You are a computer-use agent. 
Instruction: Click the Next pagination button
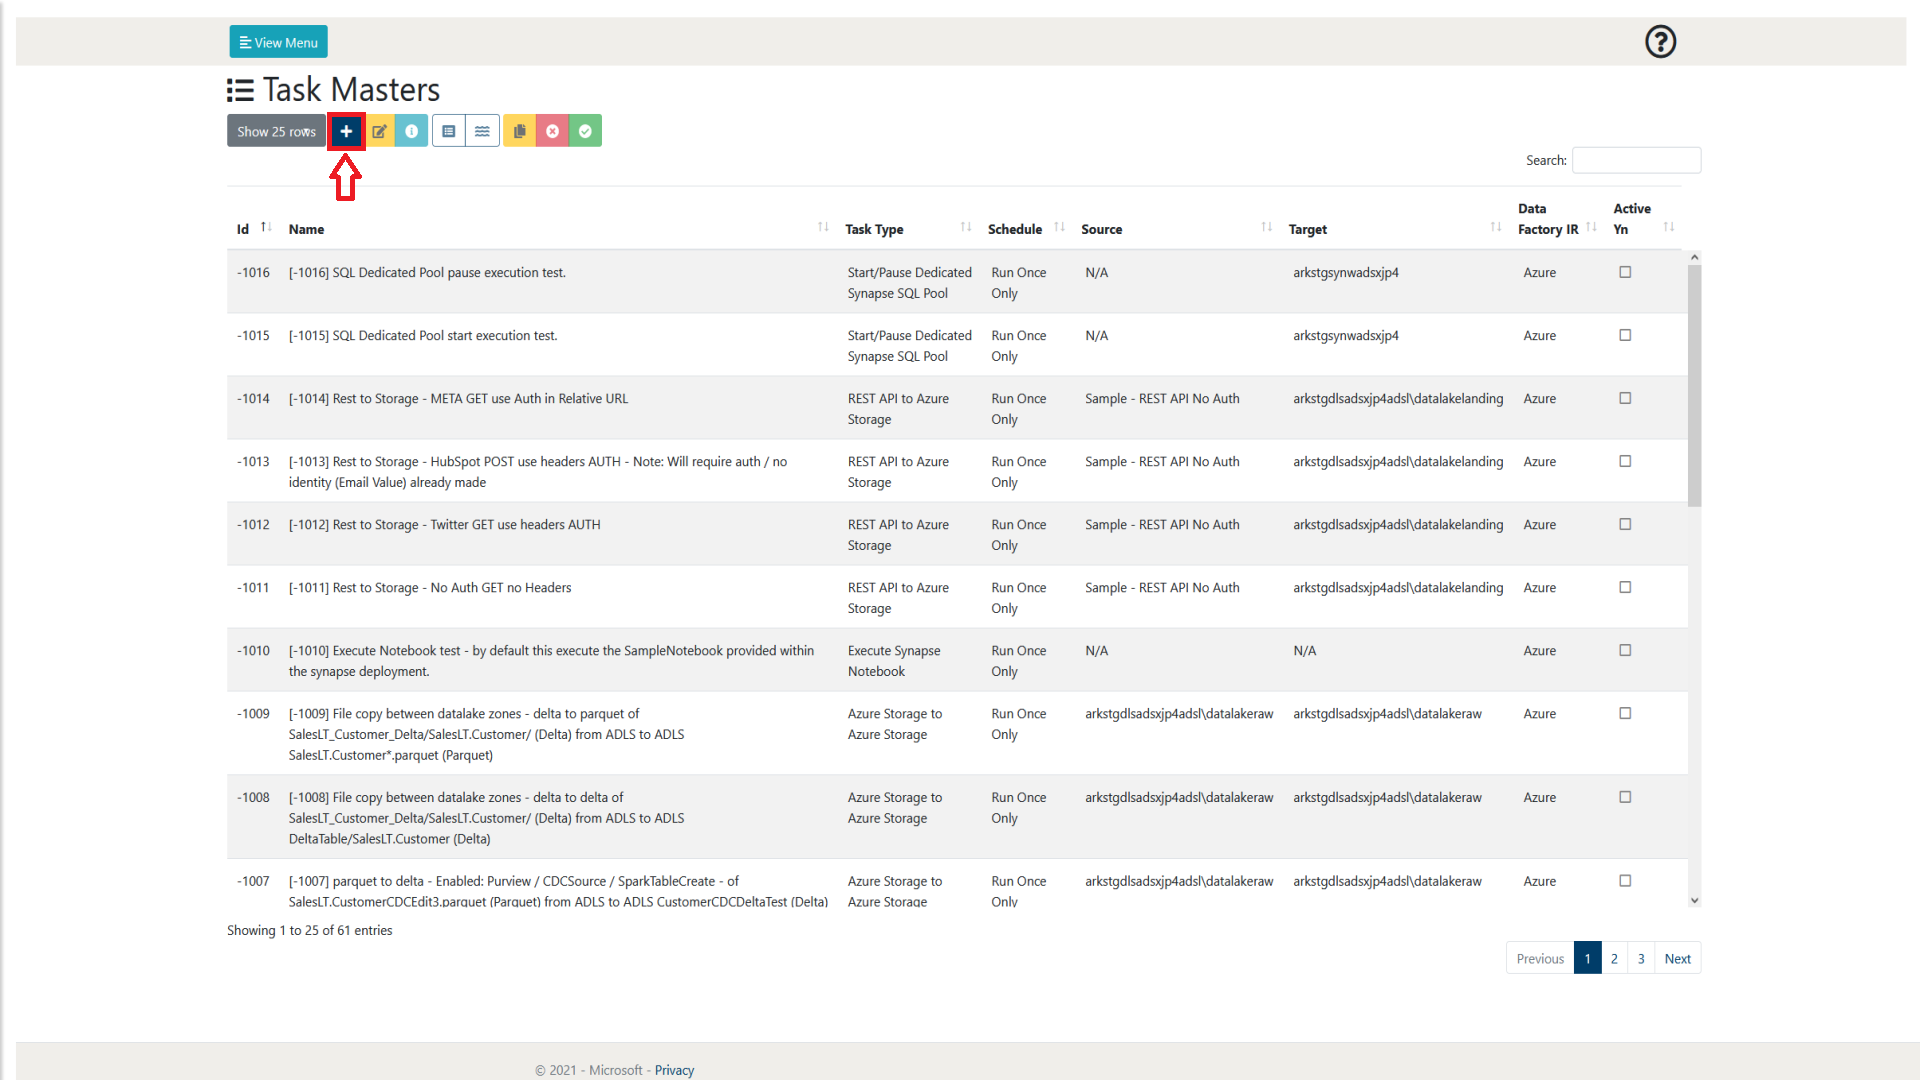pos(1677,958)
